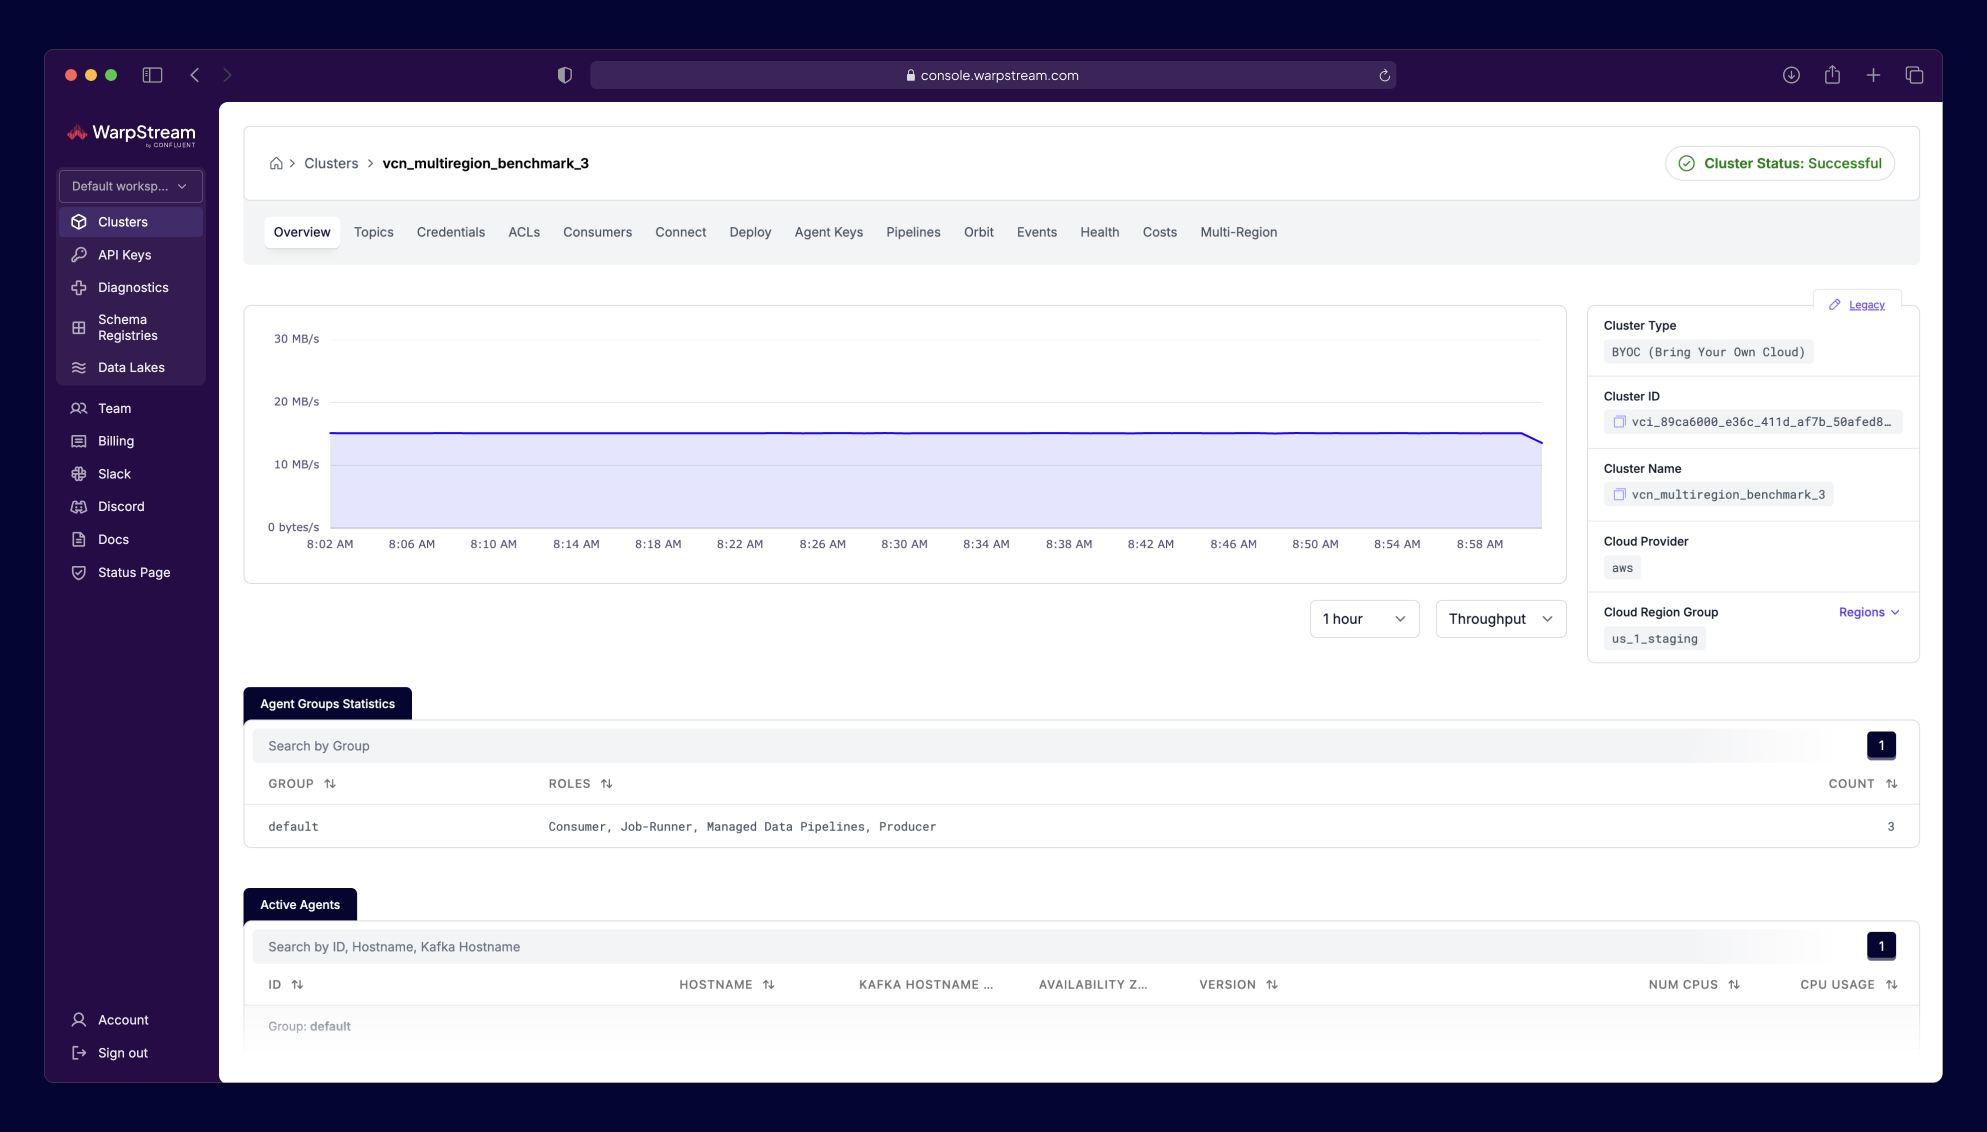Open the browser downloads icon
The height and width of the screenshot is (1132, 1987).
point(1791,75)
